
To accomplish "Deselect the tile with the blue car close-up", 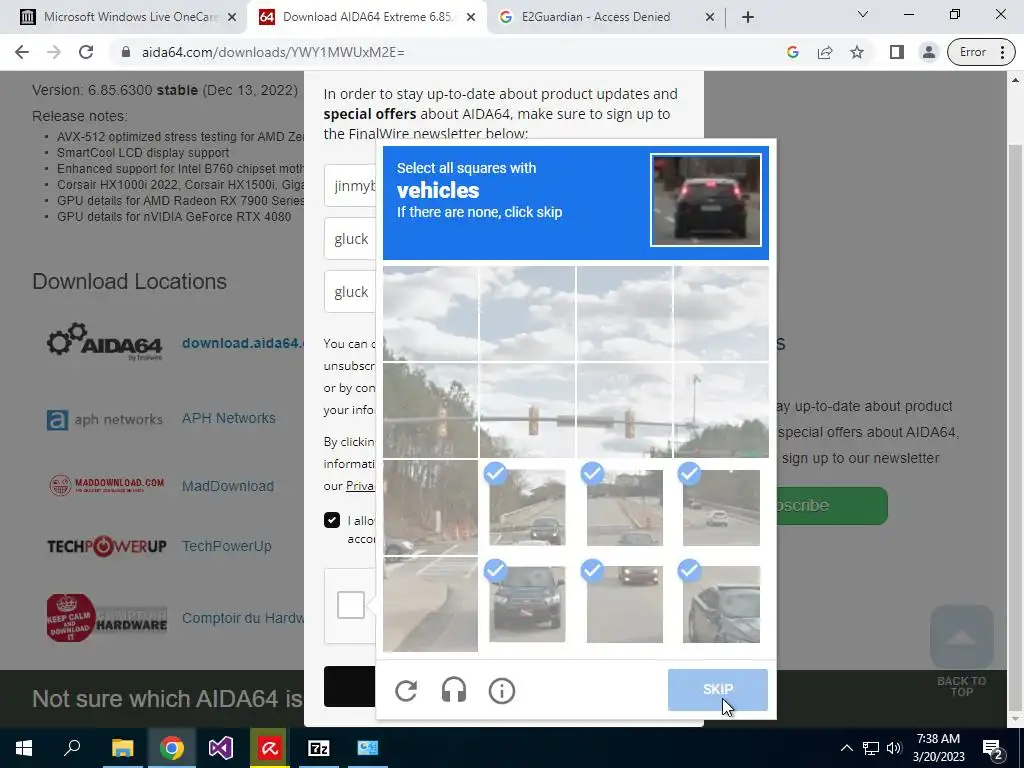I will coord(721,604).
